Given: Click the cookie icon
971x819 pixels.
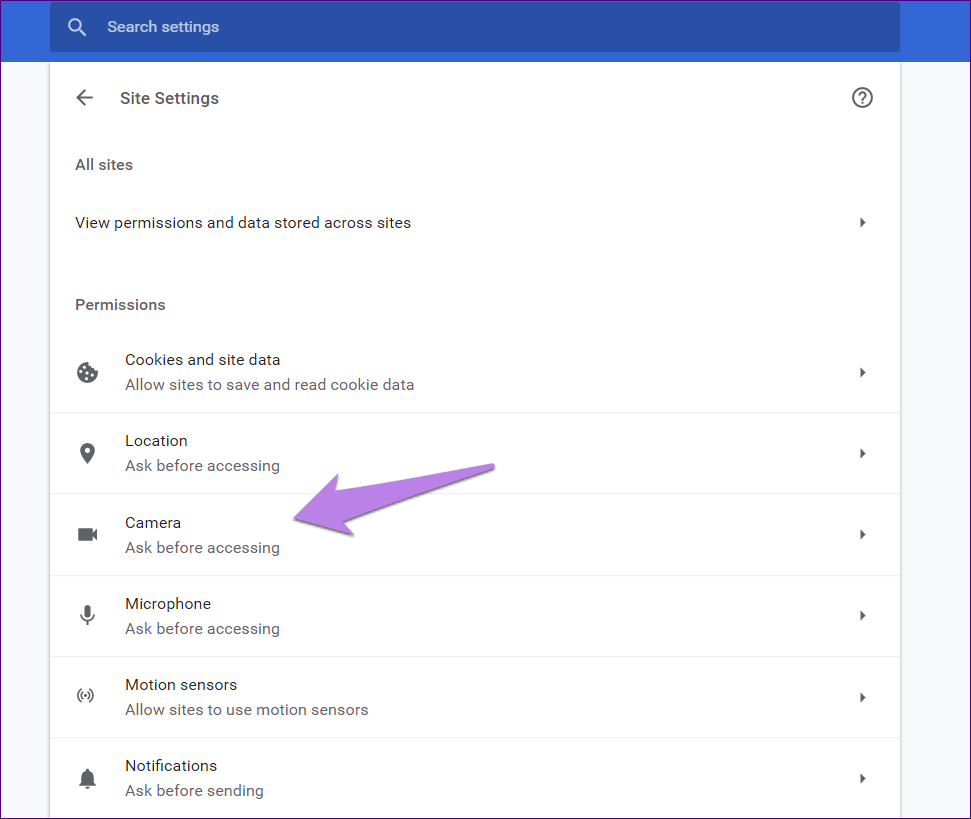Looking at the screenshot, I should (x=88, y=373).
